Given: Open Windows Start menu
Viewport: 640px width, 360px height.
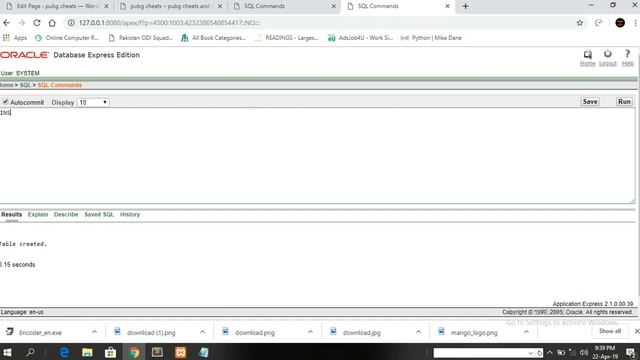Looking at the screenshot, I should click(7, 352).
